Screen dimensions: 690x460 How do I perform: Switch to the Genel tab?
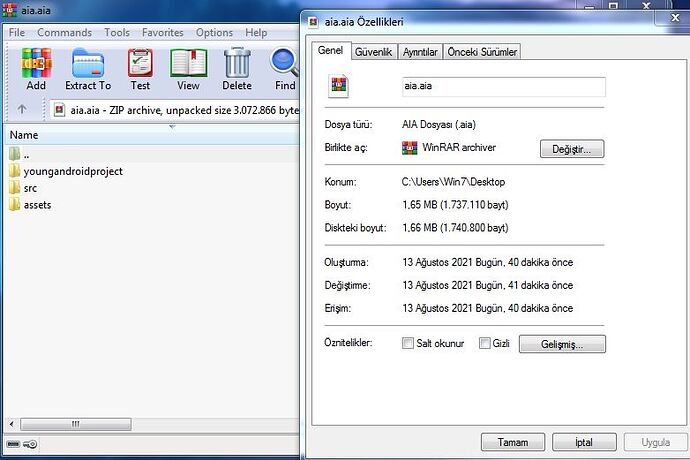pos(330,50)
